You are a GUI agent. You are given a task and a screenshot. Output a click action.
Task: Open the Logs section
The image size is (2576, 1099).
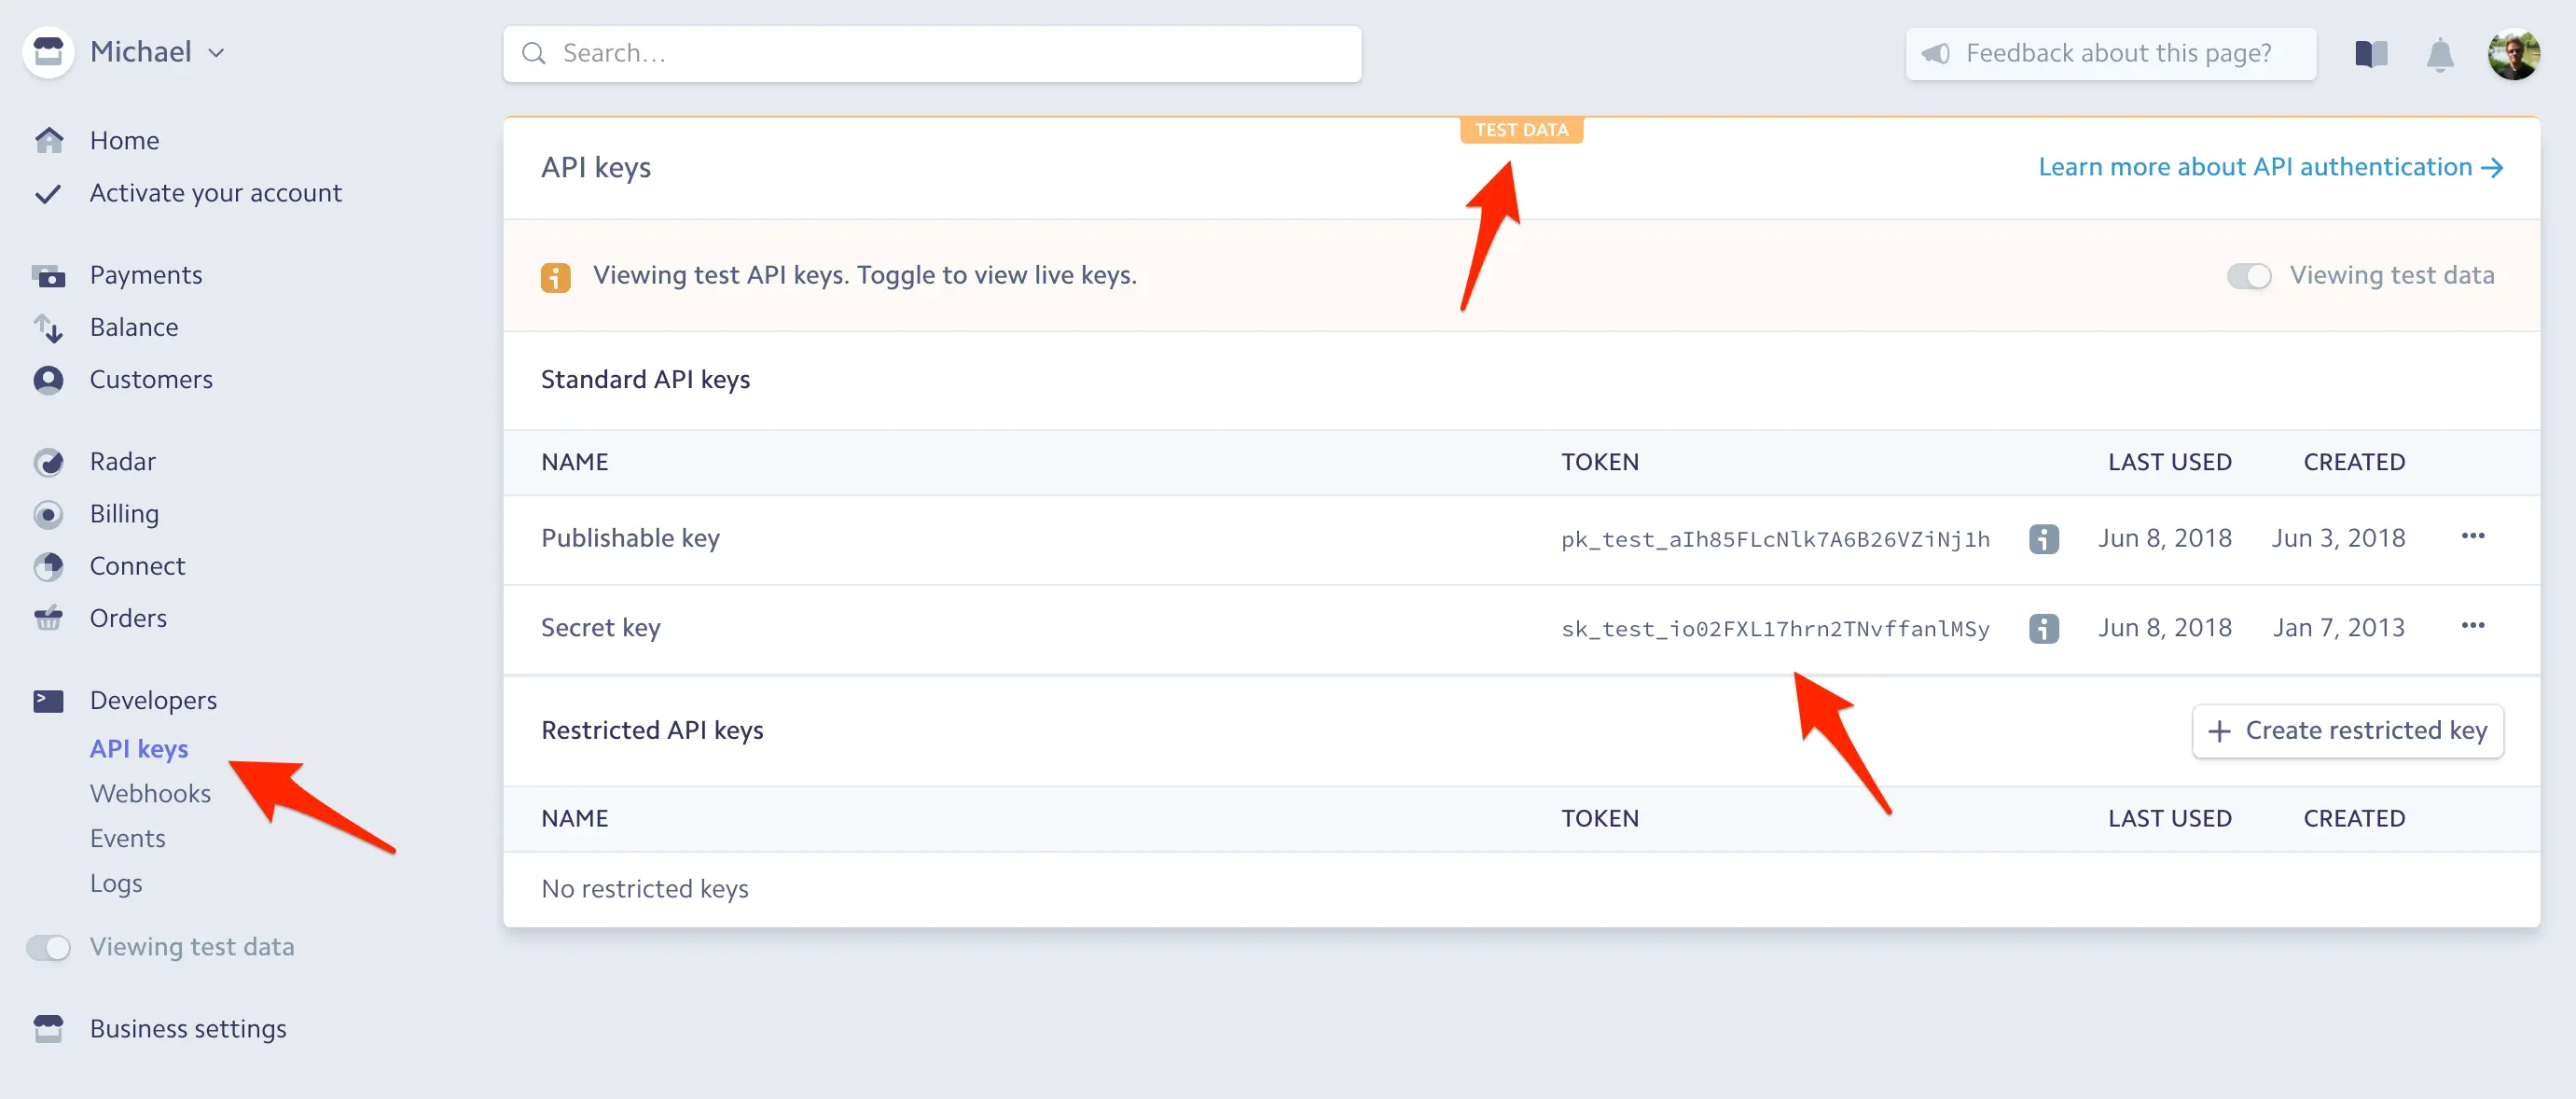point(116,883)
